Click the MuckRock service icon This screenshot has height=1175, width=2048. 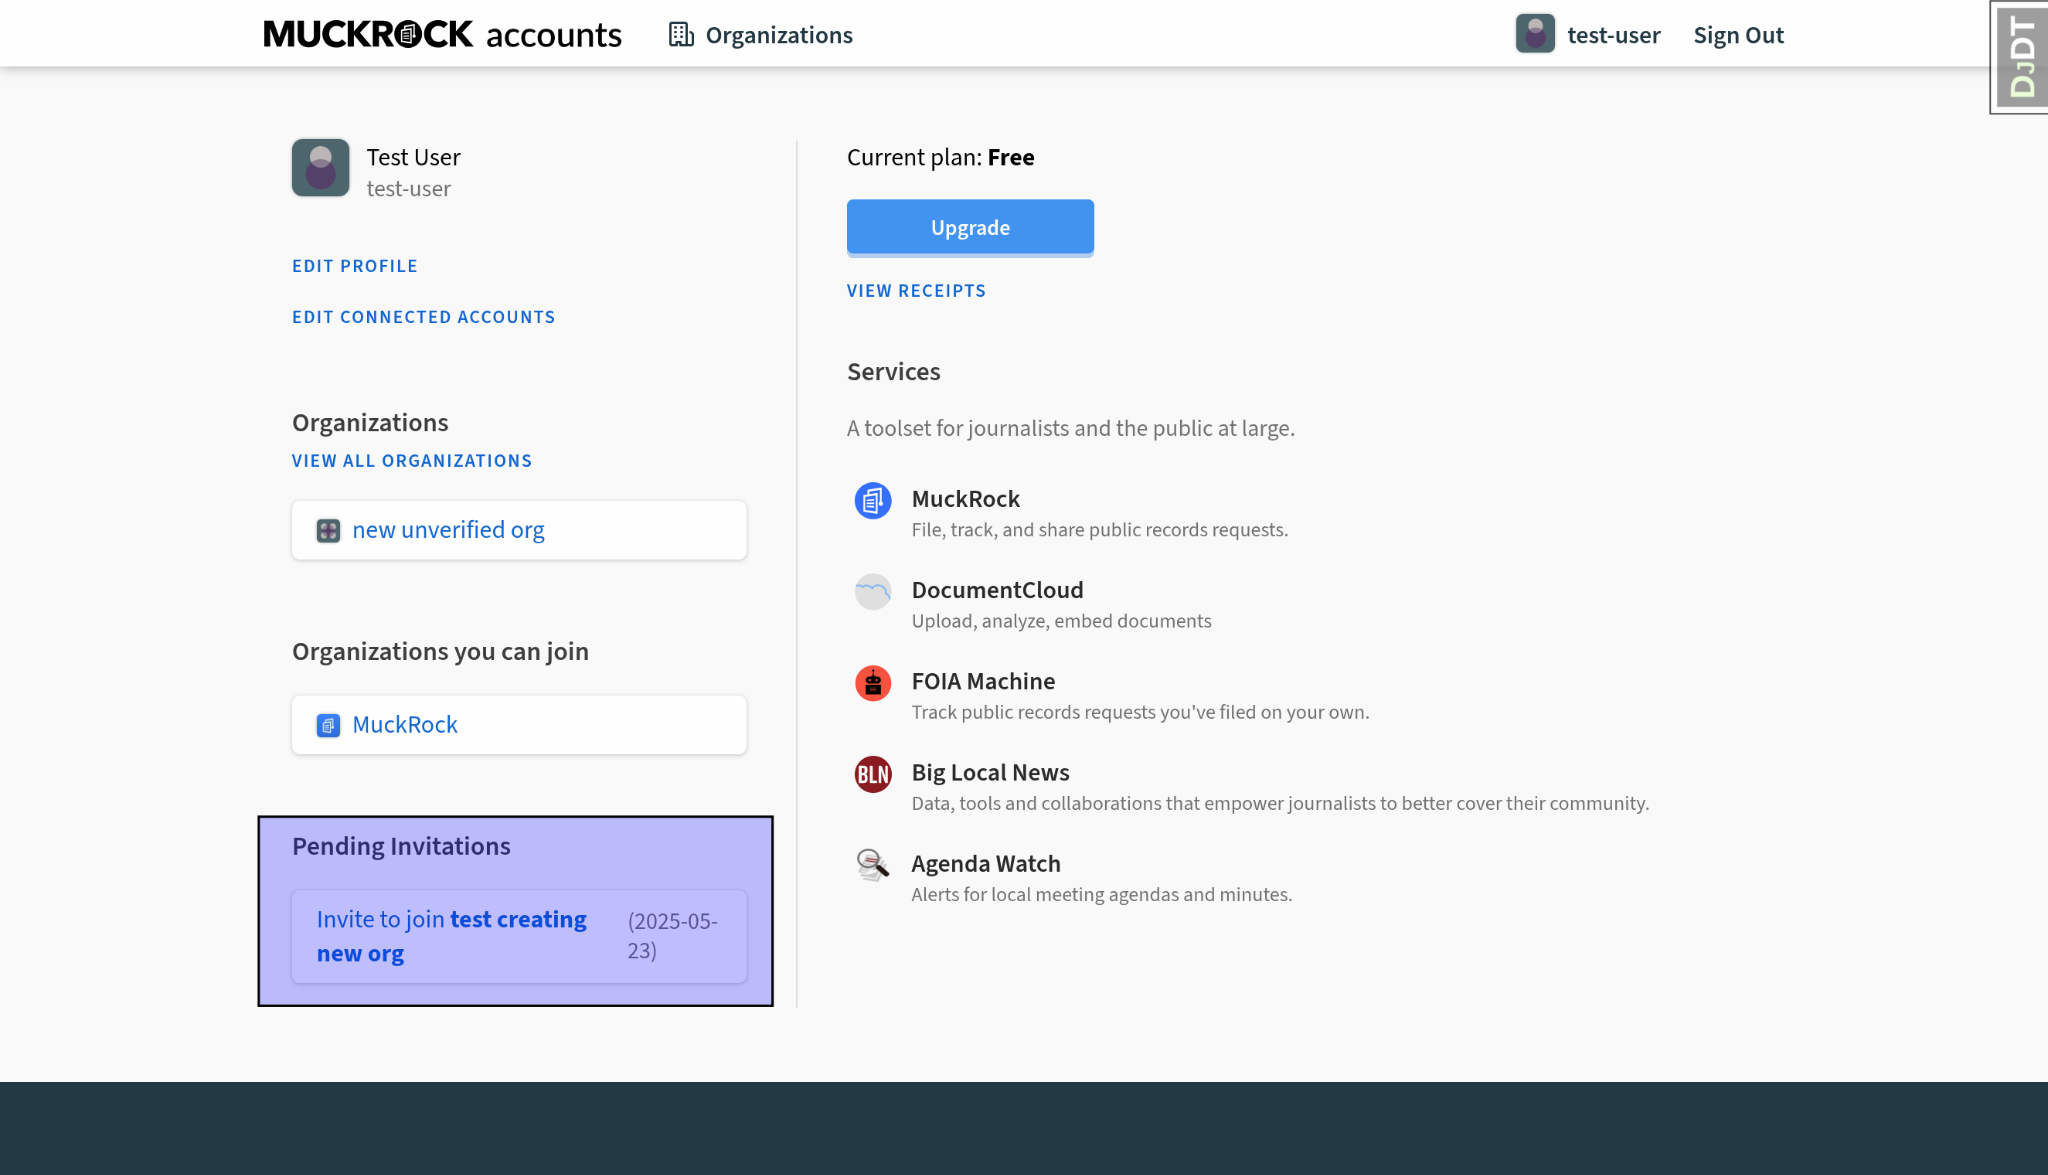tap(873, 500)
